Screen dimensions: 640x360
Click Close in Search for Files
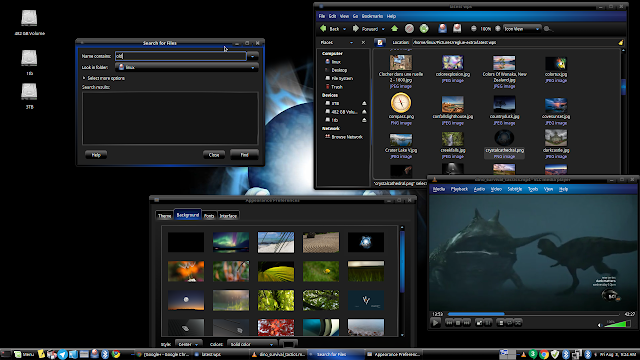pos(214,155)
